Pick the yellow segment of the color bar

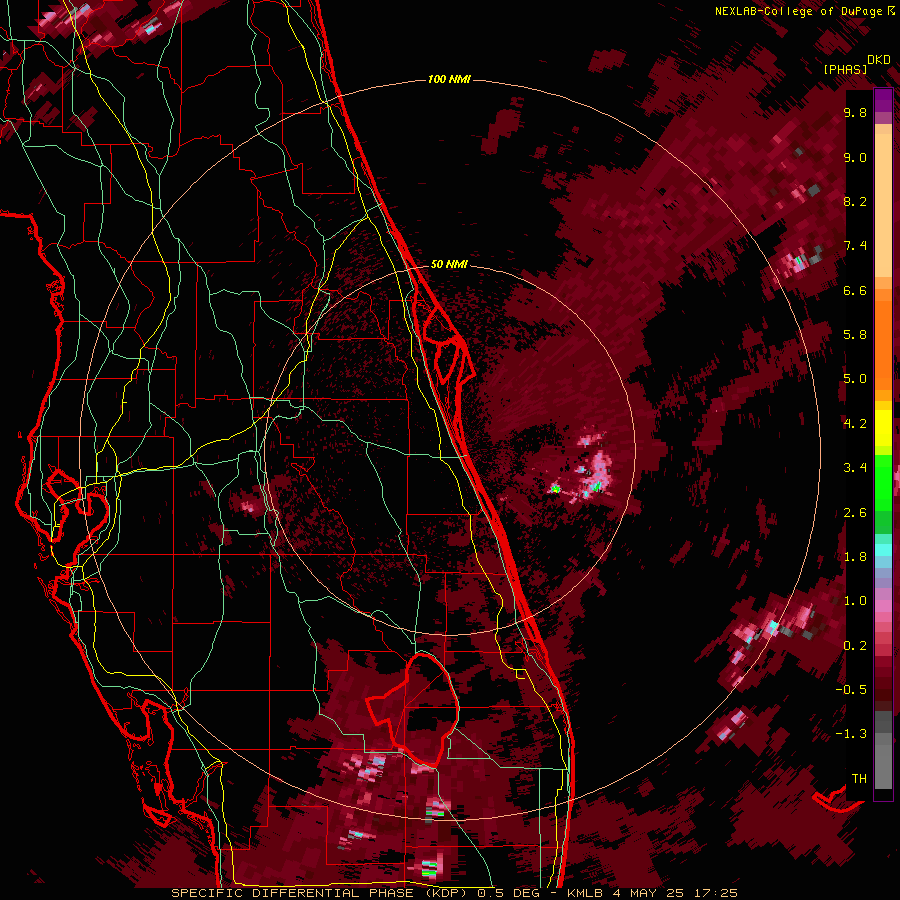click(x=883, y=428)
